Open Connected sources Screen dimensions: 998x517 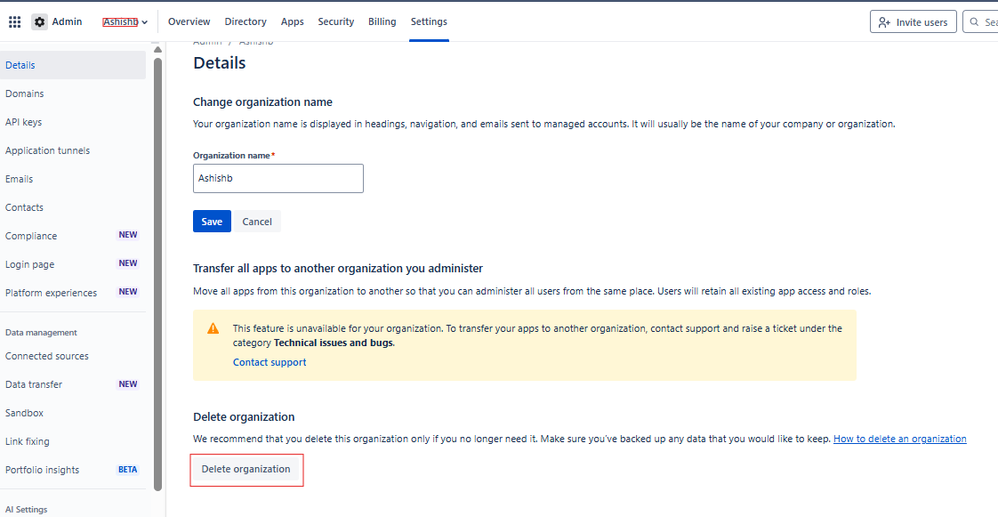pos(73,356)
